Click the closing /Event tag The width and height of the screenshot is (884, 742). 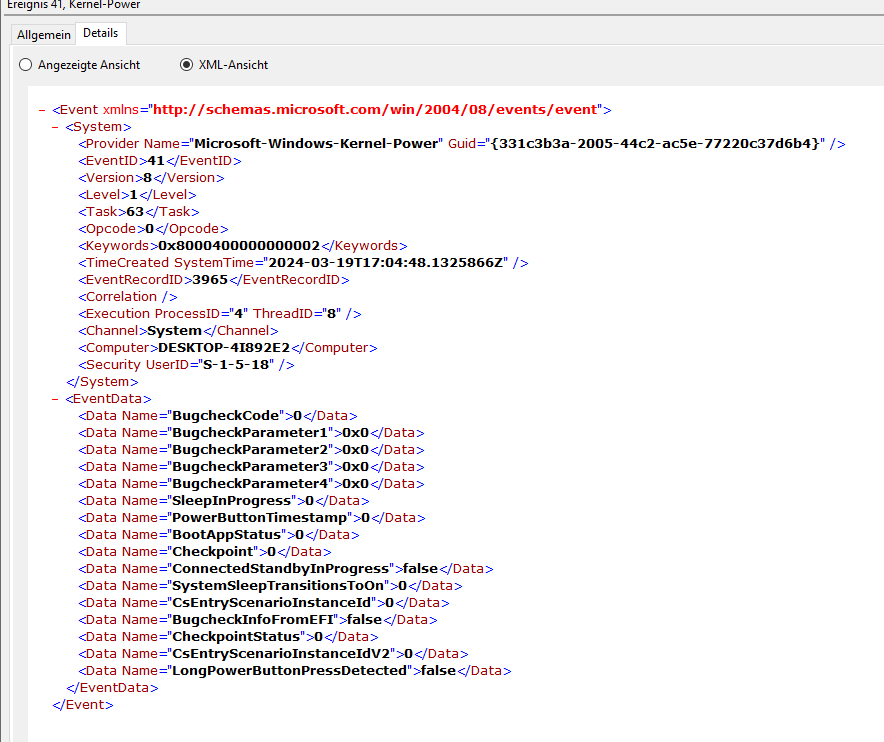(x=83, y=705)
